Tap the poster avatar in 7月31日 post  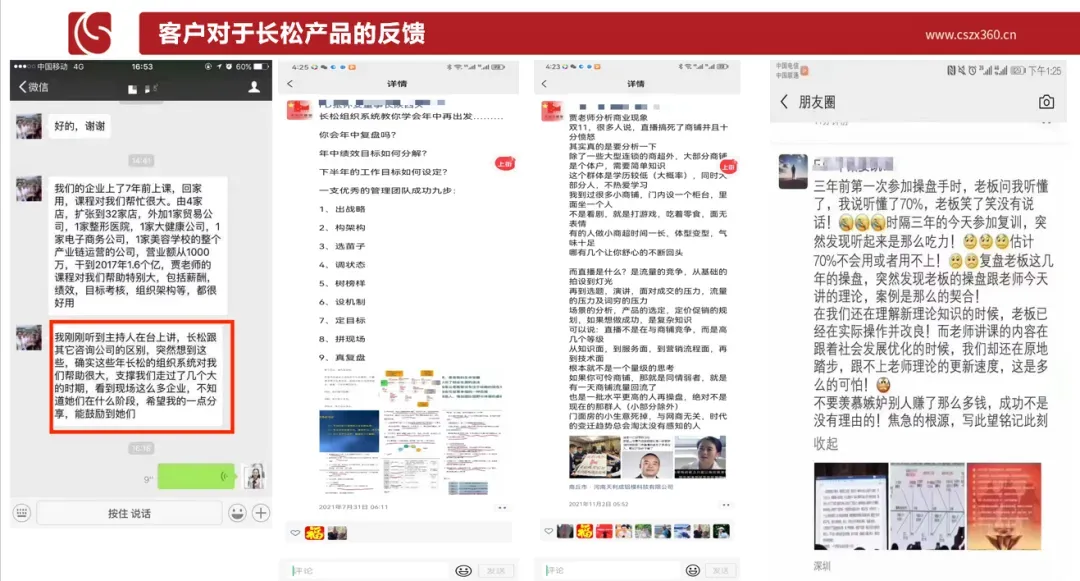point(299,110)
